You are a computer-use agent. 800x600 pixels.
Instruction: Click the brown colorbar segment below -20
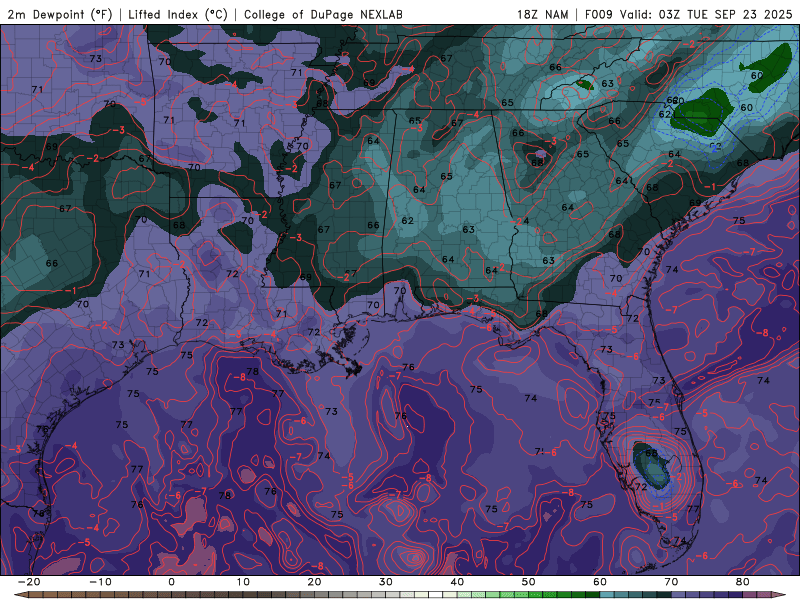tap(36, 595)
